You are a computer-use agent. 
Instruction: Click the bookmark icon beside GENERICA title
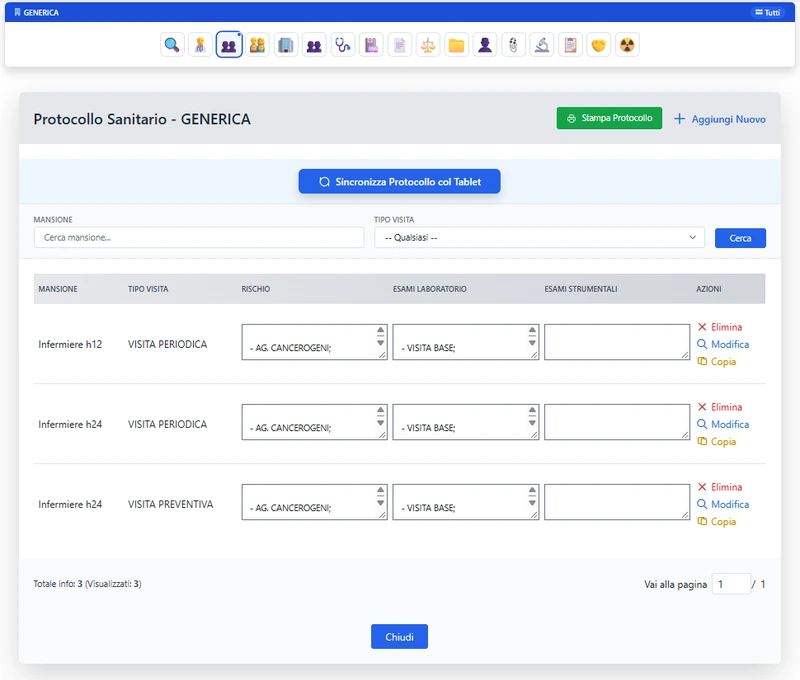[17, 12]
